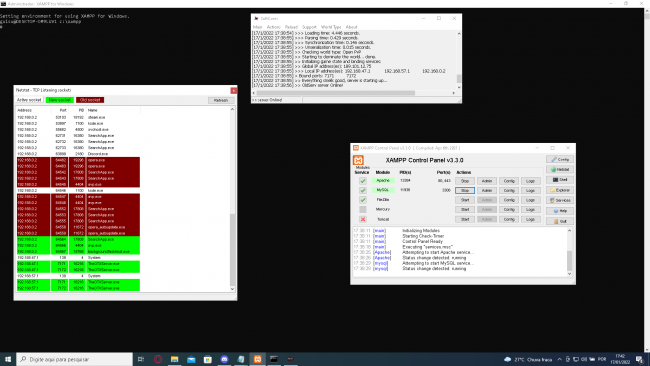Click New socket green legend in Netstat
Image resolution: width=650 pixels, height=366 pixels.
[59, 100]
